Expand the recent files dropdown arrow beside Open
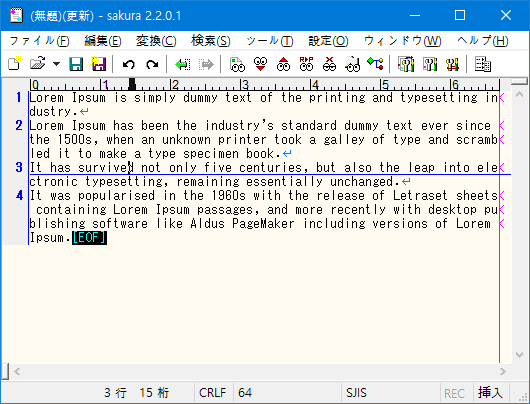 (x=56, y=64)
